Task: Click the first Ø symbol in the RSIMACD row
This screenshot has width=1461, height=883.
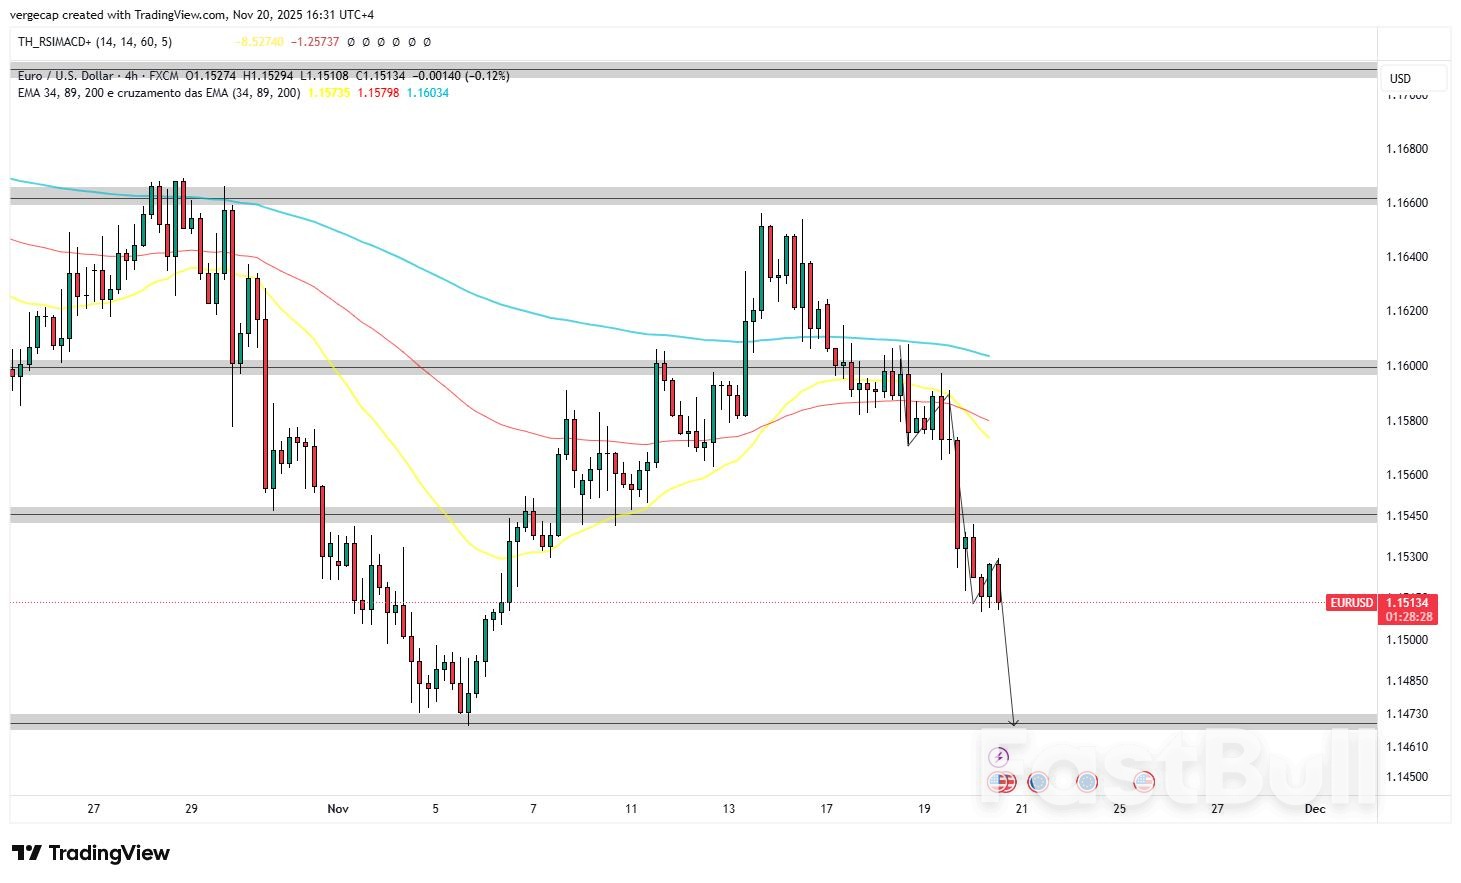Action: click(x=353, y=42)
